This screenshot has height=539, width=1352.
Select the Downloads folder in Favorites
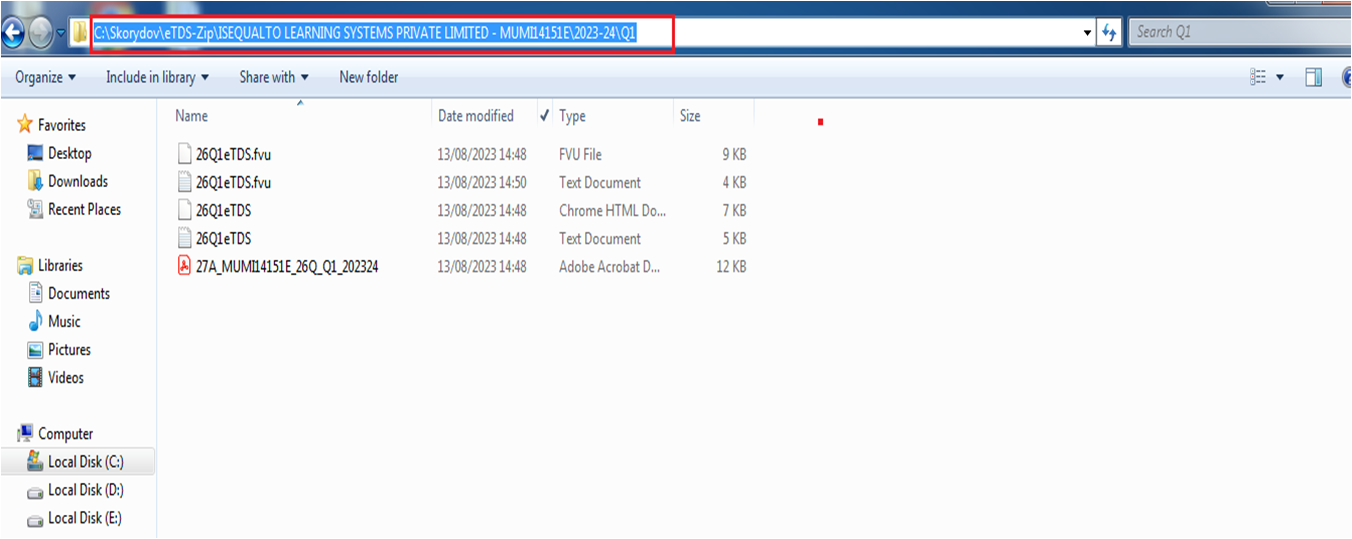[x=77, y=181]
